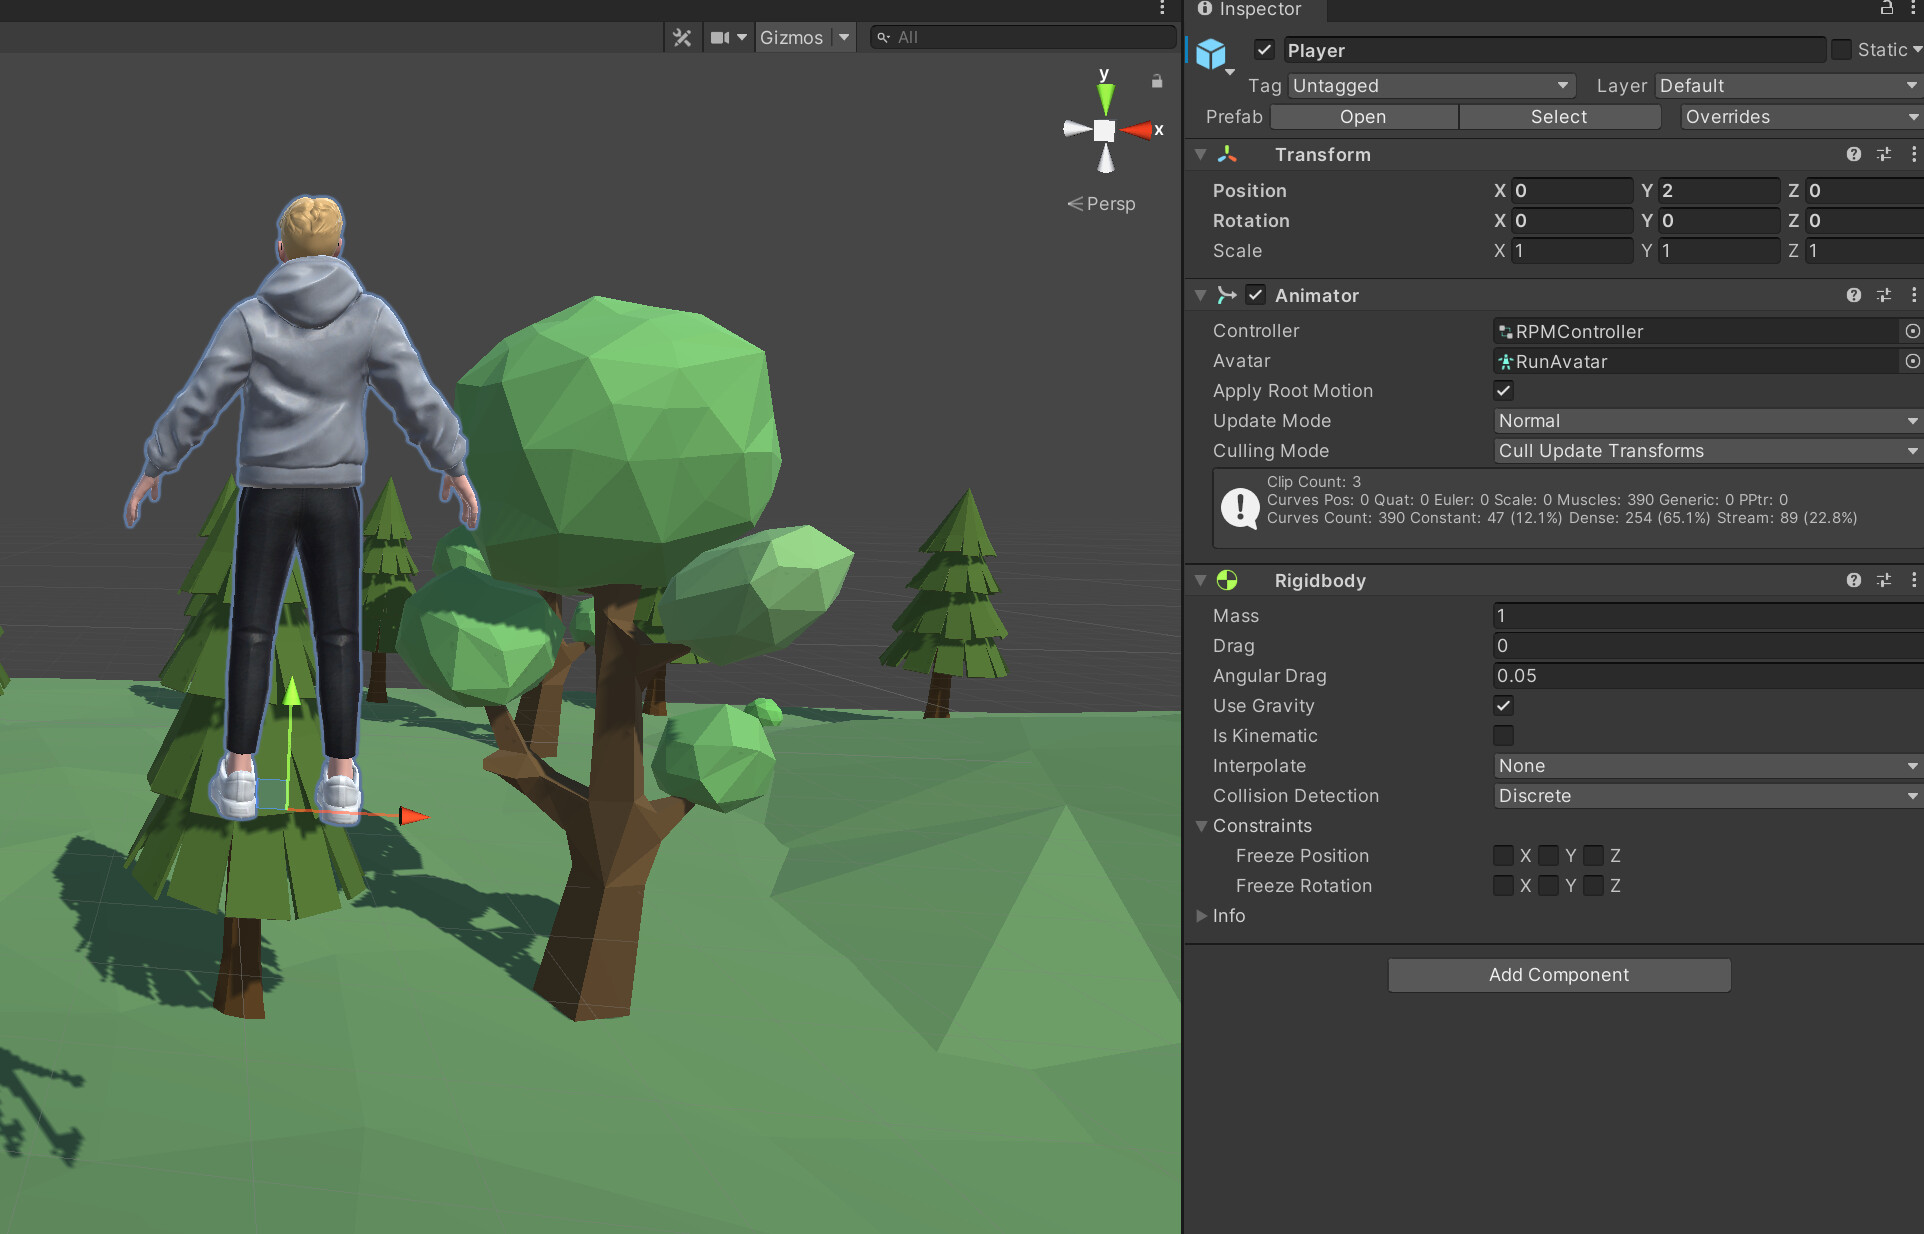
Task: Check Freeze Rotation X constraint
Action: 1503,886
